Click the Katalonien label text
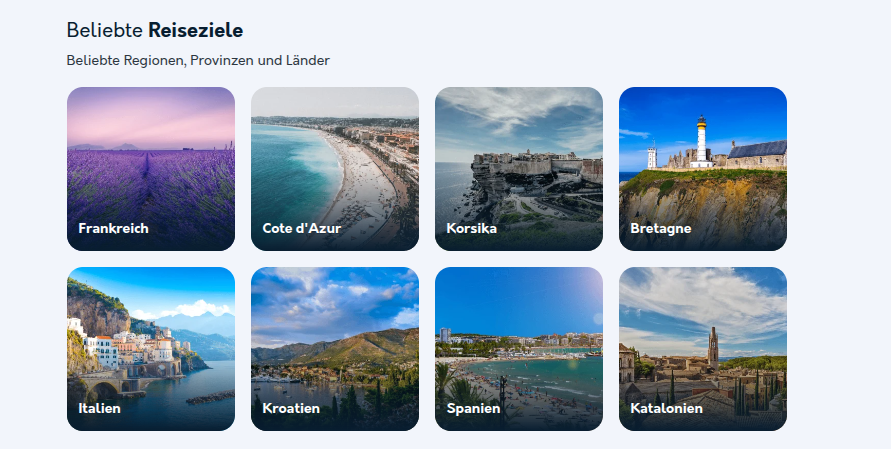This screenshot has height=449, width=891. point(667,409)
